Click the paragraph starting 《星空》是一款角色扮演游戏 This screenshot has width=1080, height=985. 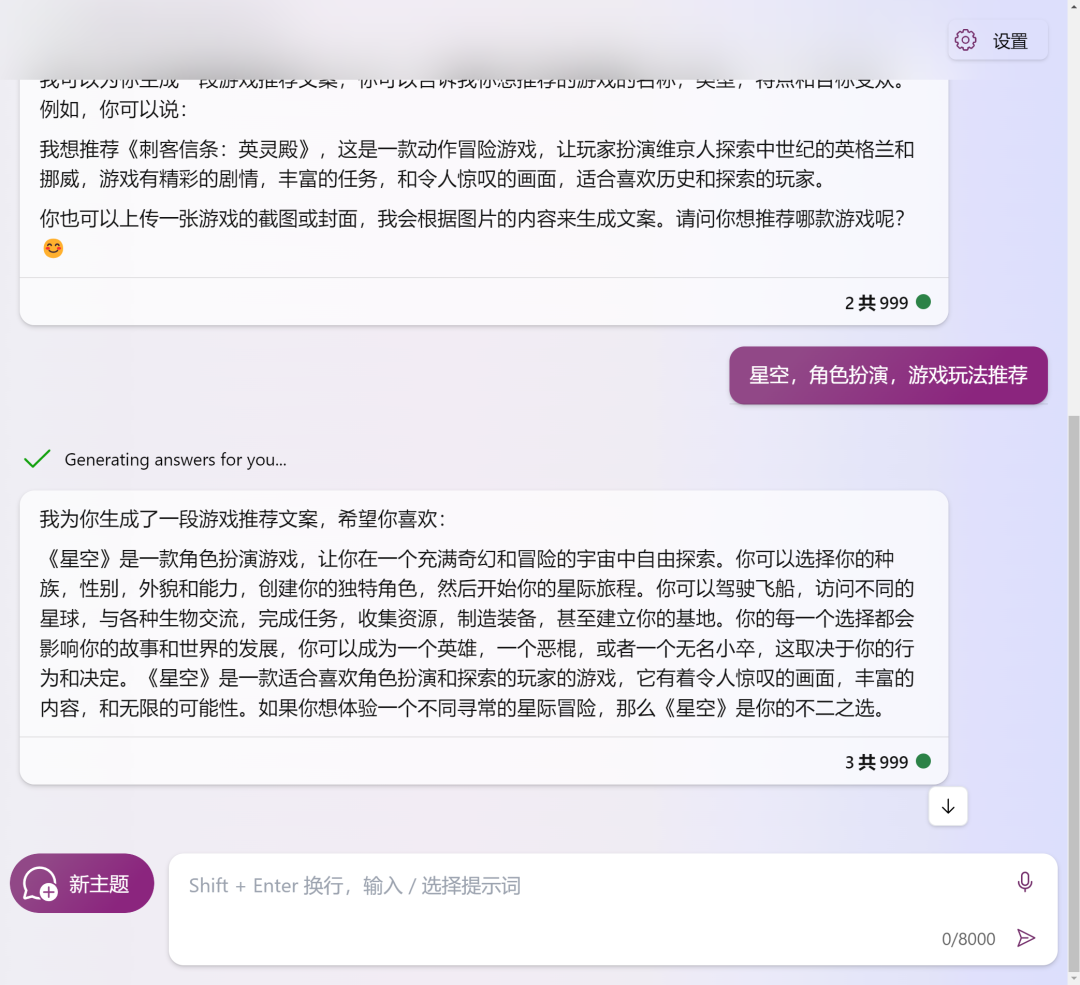click(477, 633)
